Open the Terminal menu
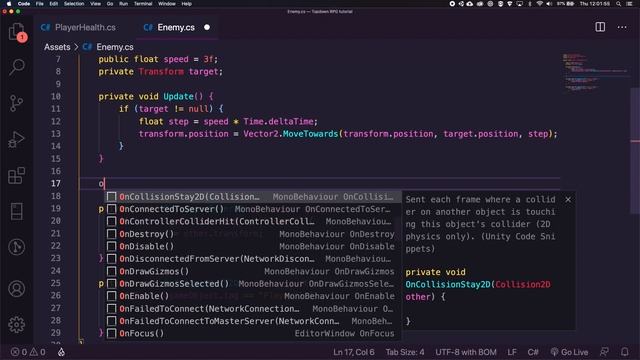This screenshot has height=360, width=640. (143, 4)
